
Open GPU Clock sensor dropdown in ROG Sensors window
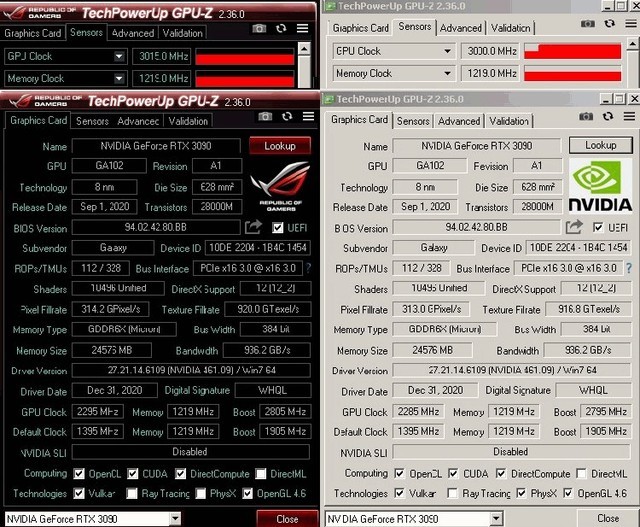[119, 56]
